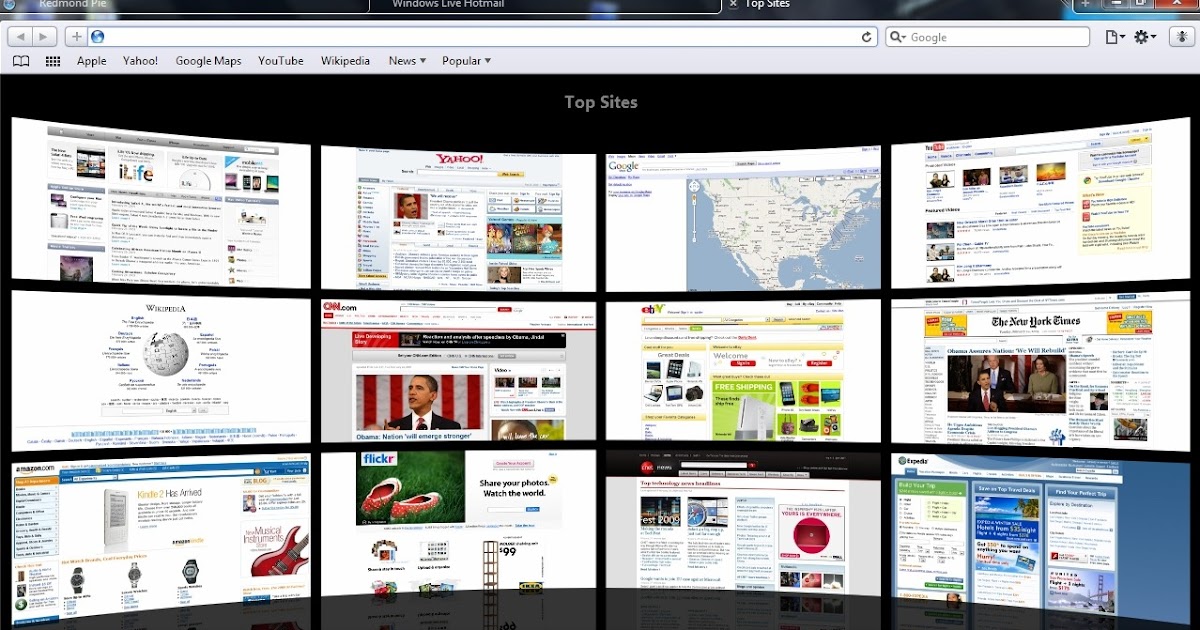Open the settings gear menu
1200x630 pixels.
click(x=1145, y=37)
